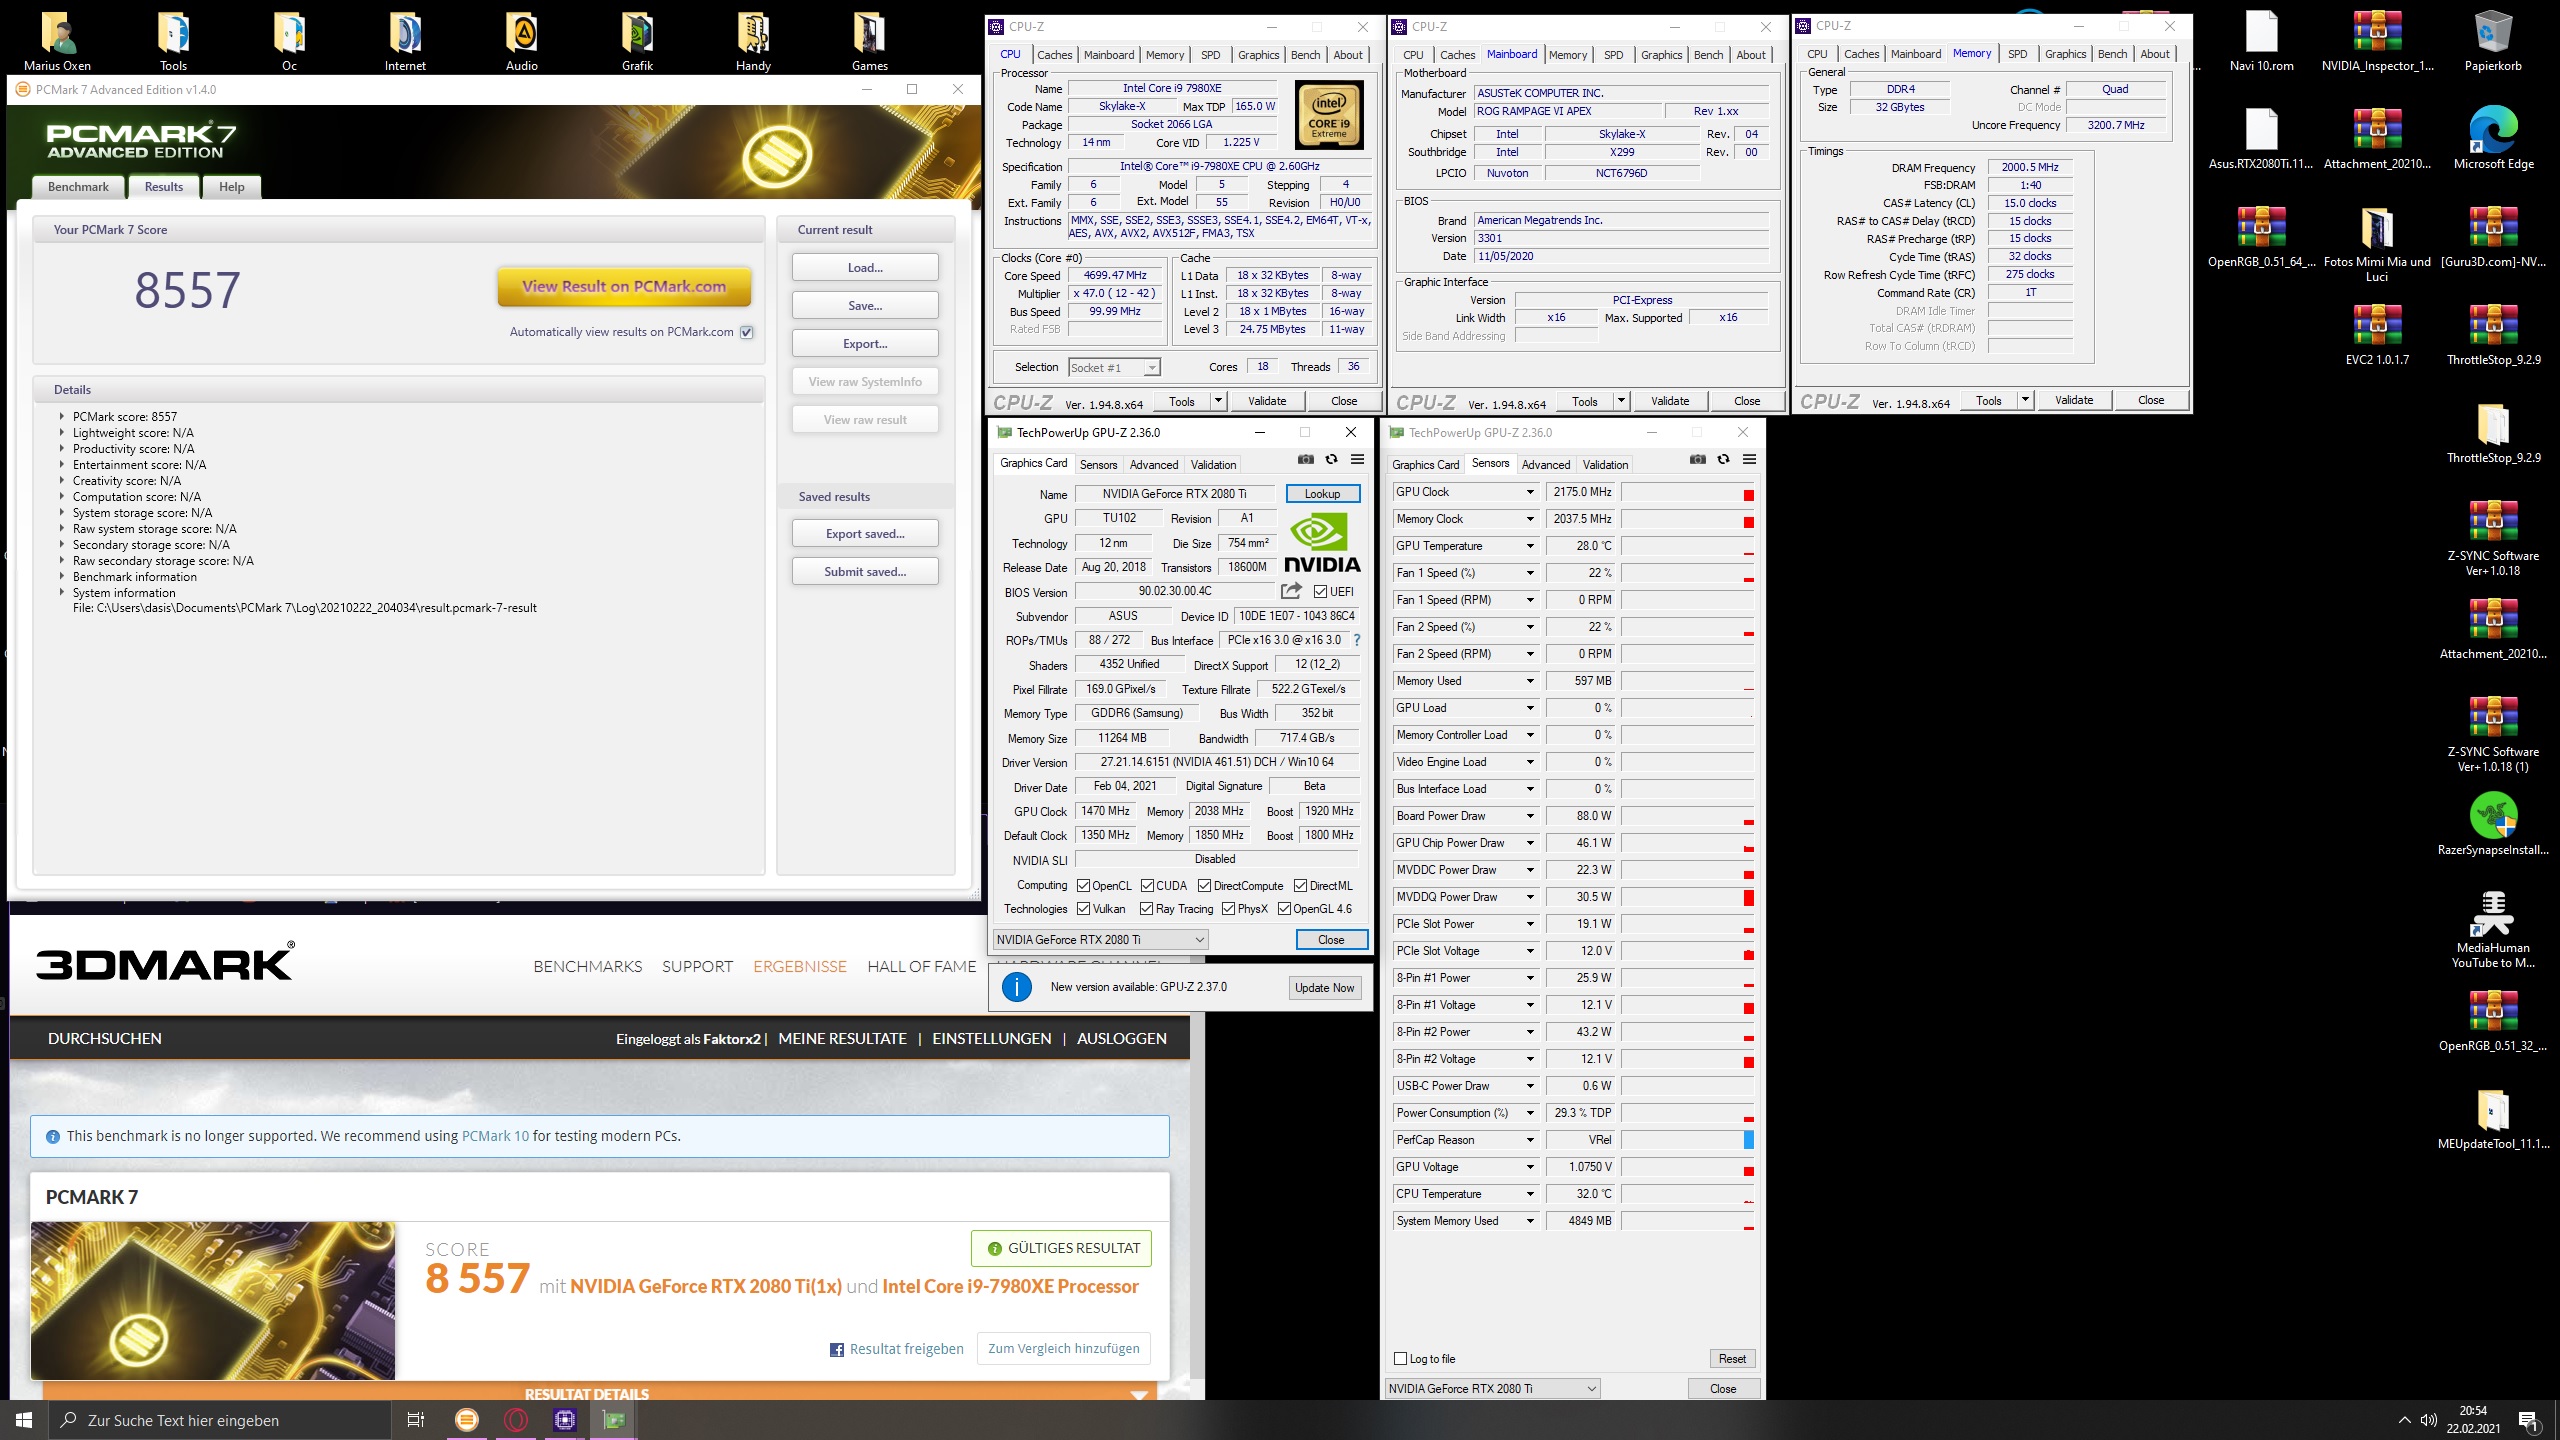This screenshot has height=1440, width=2560.
Task: Open the EVC2 1.0.1.7 archive icon
Action: tap(2377, 334)
